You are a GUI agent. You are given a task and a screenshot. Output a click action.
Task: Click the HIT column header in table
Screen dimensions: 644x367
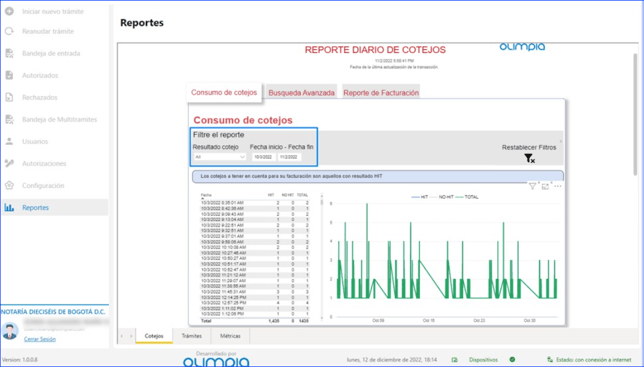271,195
